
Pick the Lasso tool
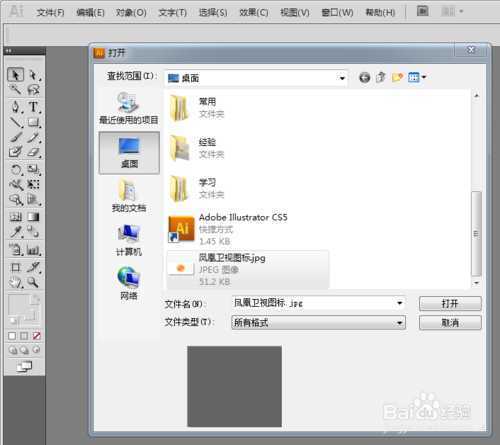point(33,90)
